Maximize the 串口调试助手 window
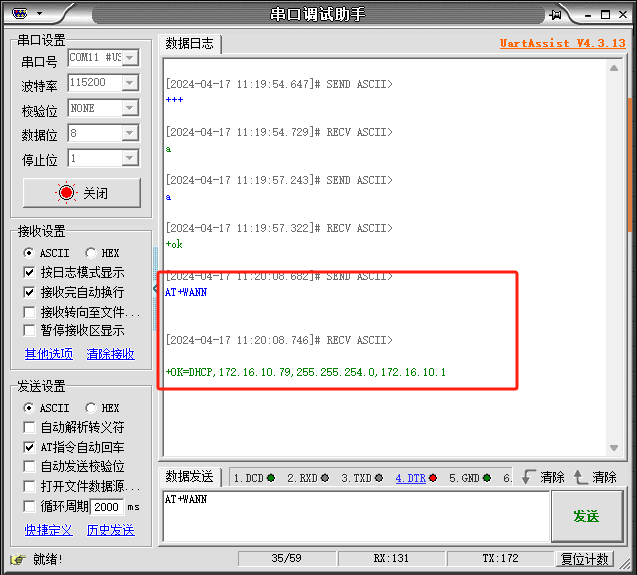 (605, 15)
